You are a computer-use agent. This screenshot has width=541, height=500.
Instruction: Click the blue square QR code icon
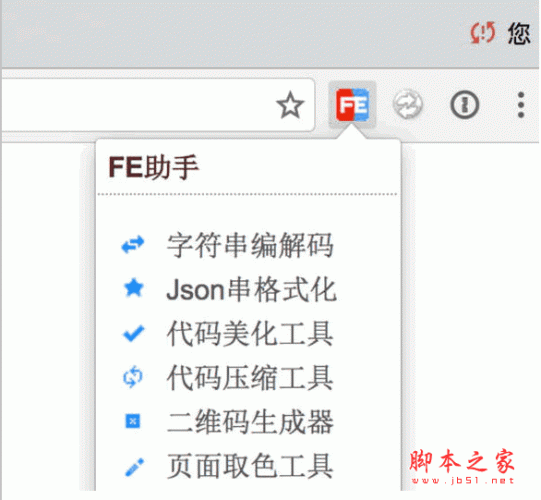tap(133, 421)
